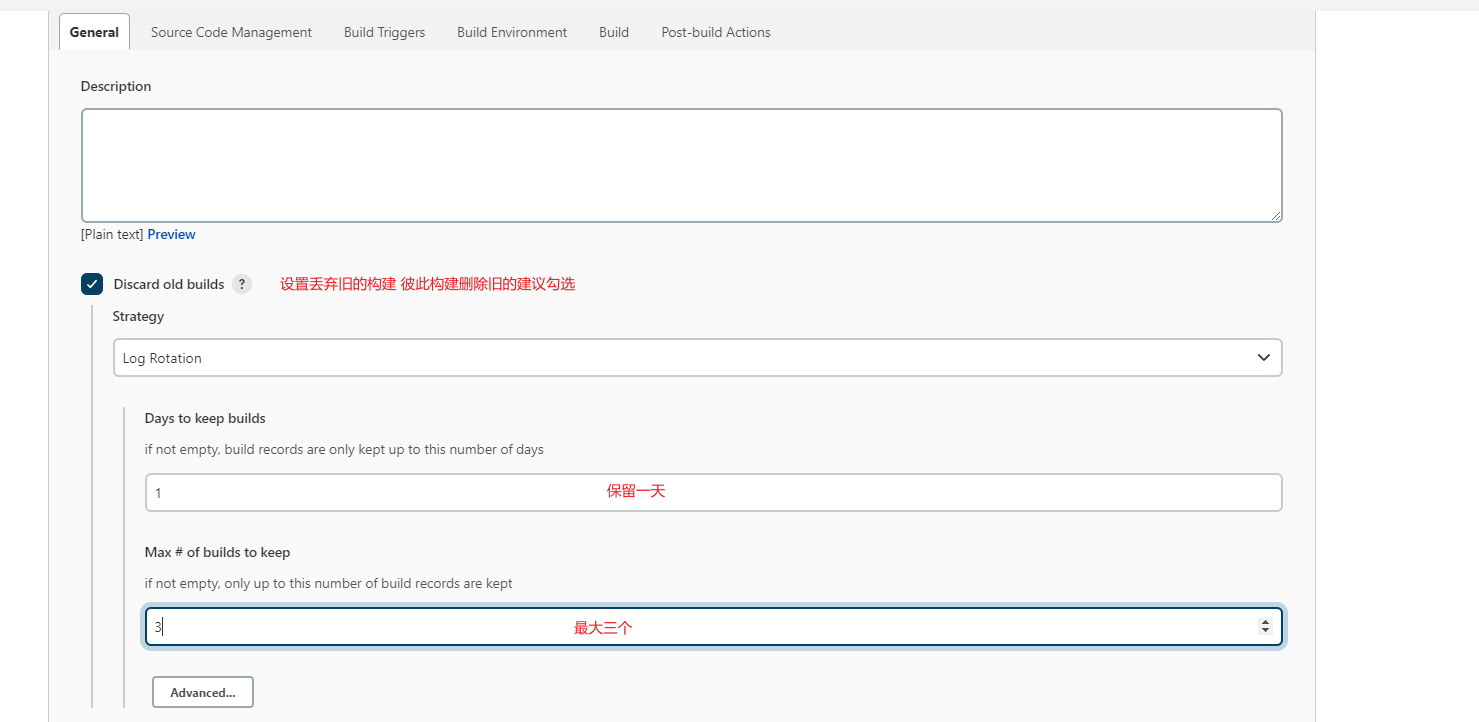Click the Discard old builds label text

(x=168, y=284)
